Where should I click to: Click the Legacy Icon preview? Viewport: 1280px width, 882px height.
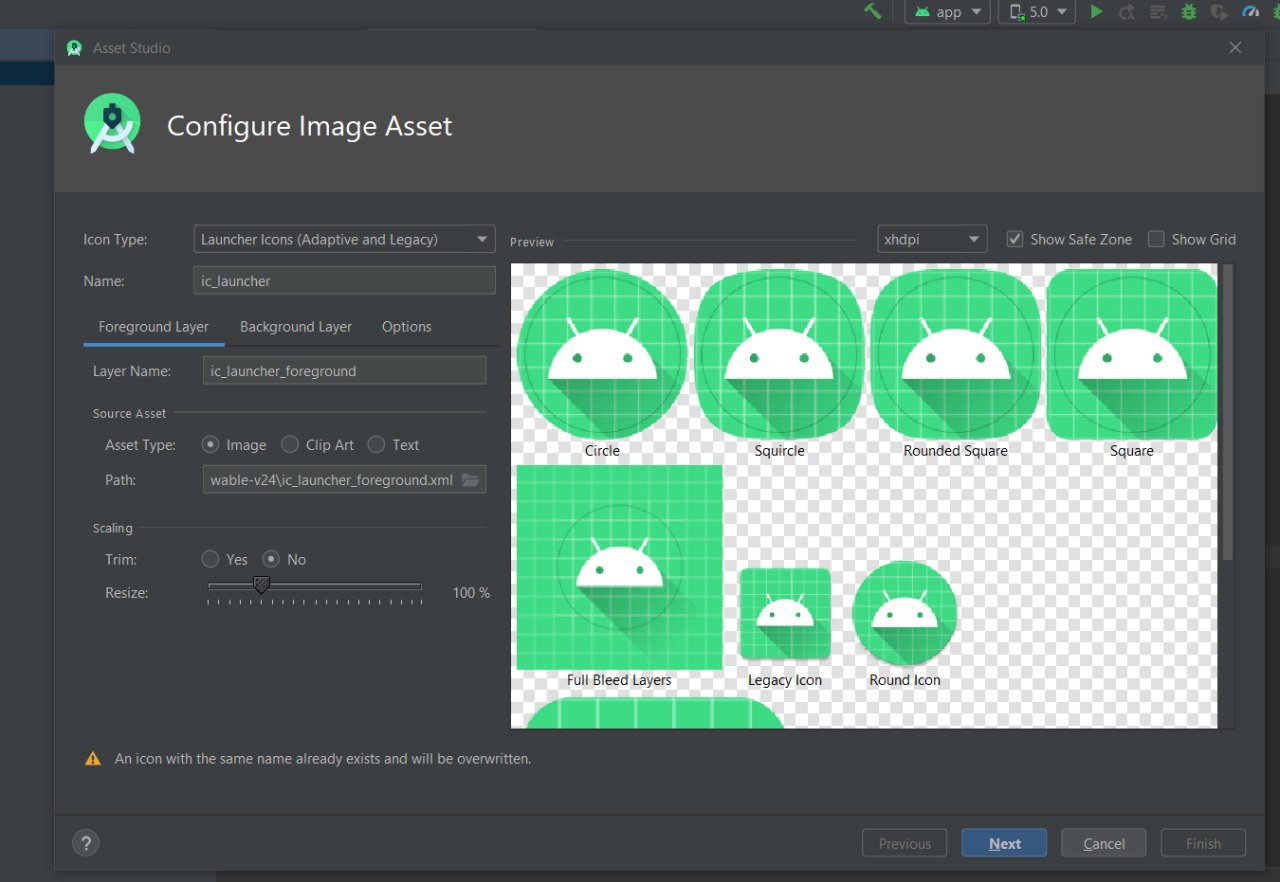point(785,614)
